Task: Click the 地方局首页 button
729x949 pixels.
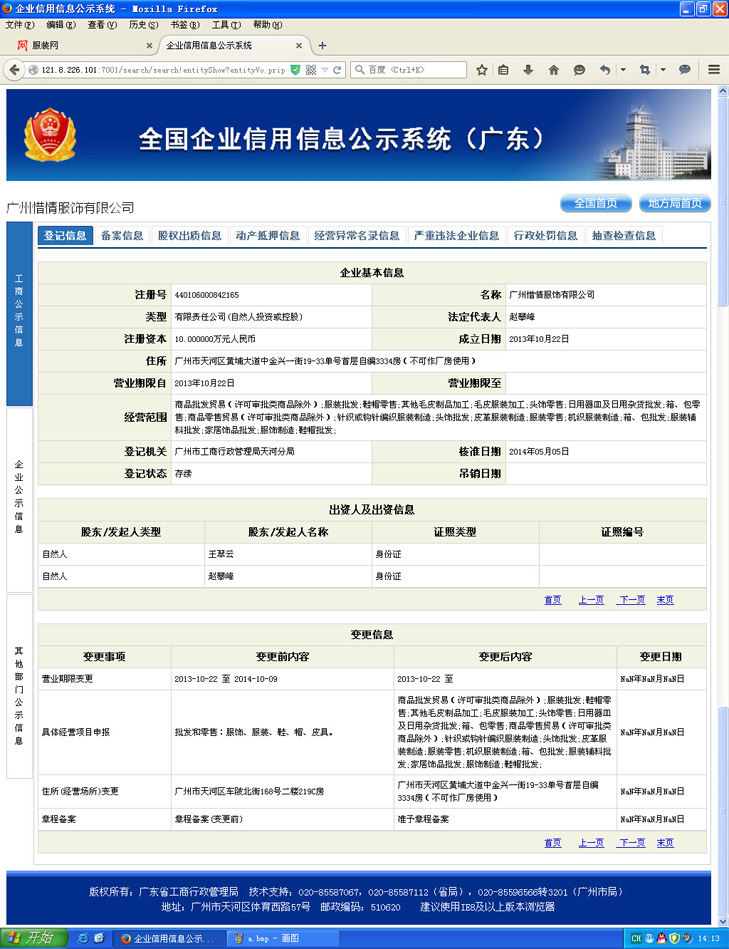Action: point(675,203)
